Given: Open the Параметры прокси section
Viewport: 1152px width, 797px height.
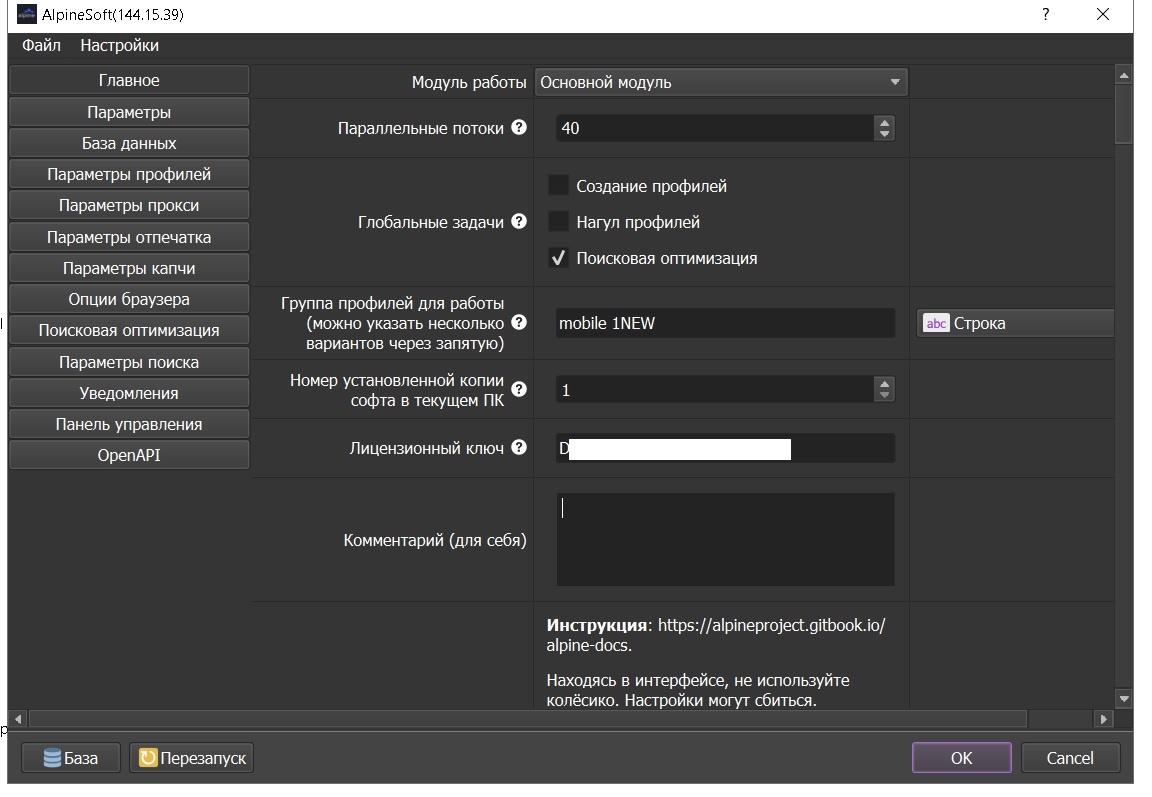Looking at the screenshot, I should coord(129,206).
